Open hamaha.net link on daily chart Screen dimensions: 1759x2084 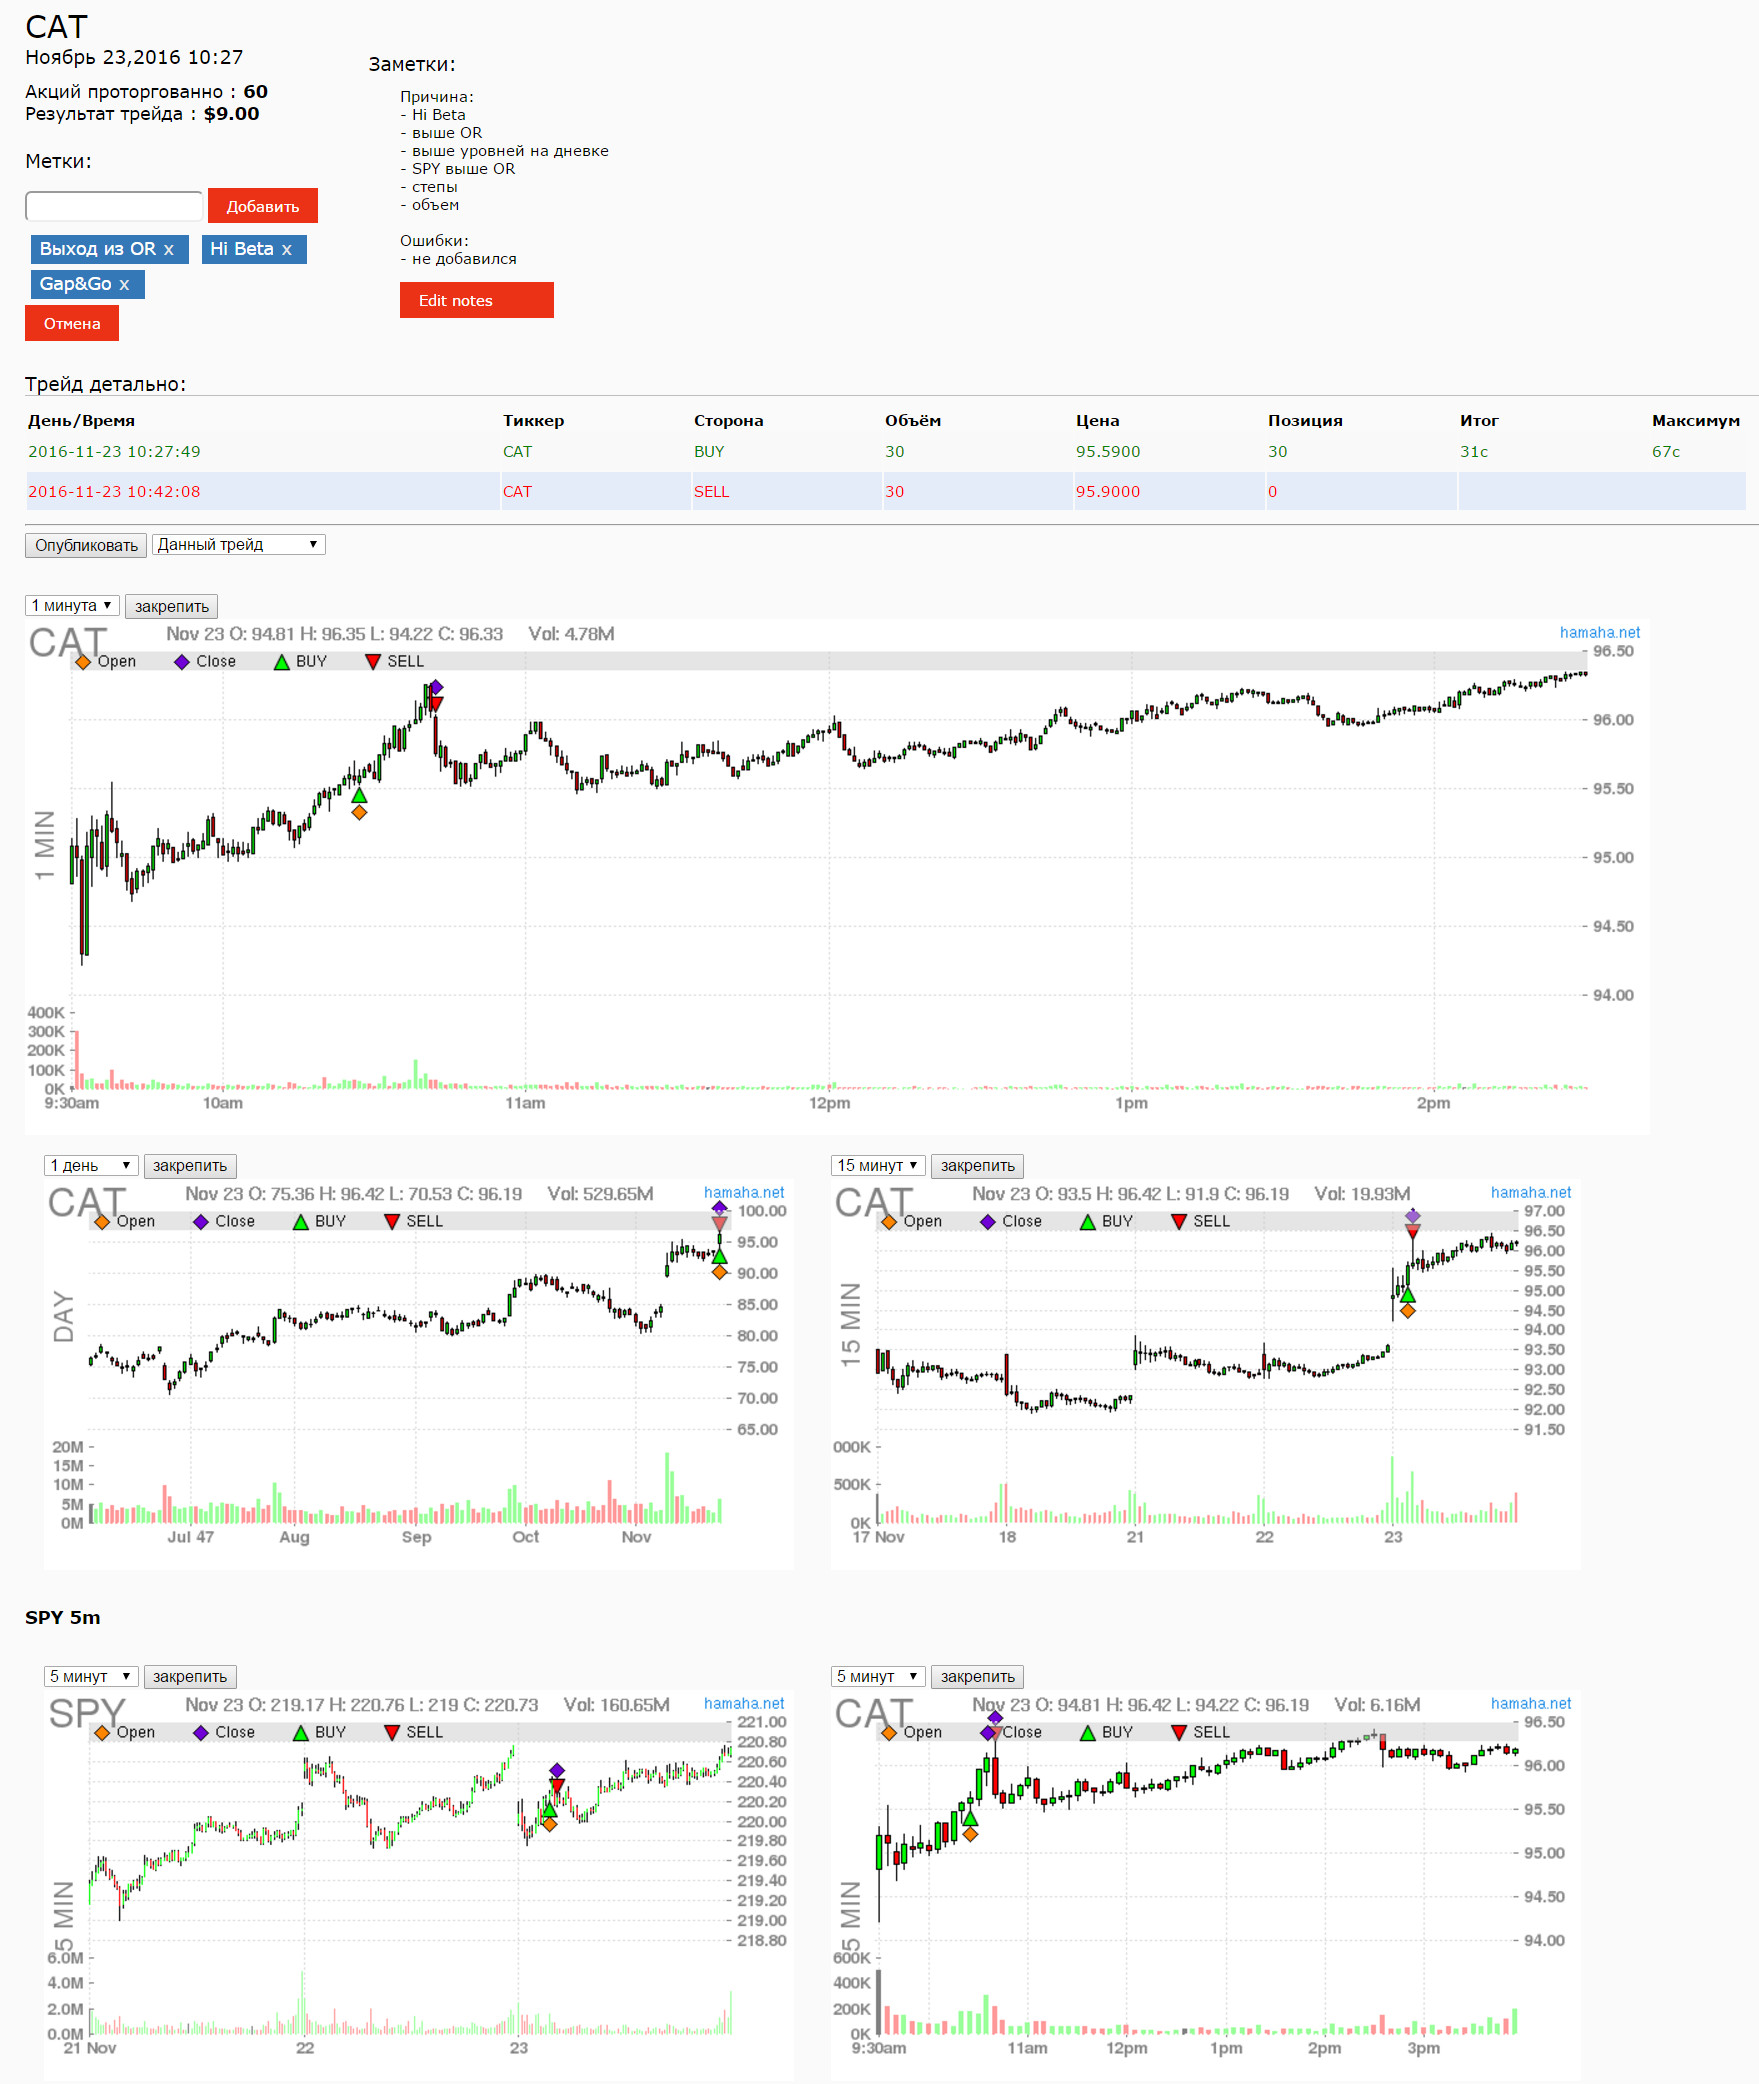(744, 1192)
